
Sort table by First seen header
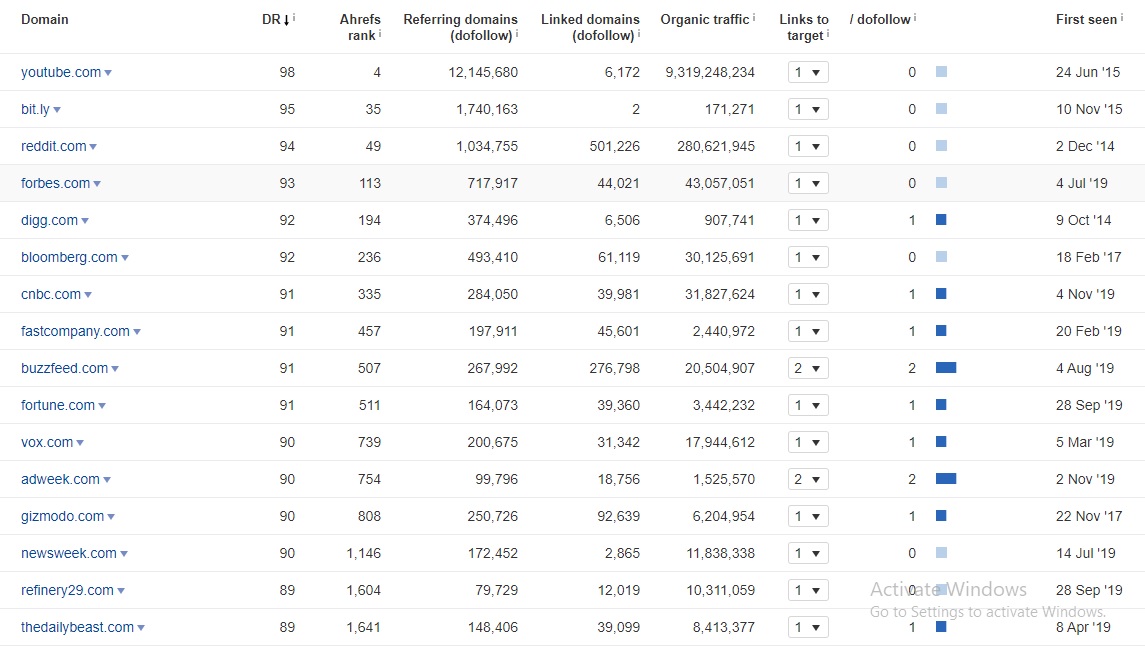1086,20
